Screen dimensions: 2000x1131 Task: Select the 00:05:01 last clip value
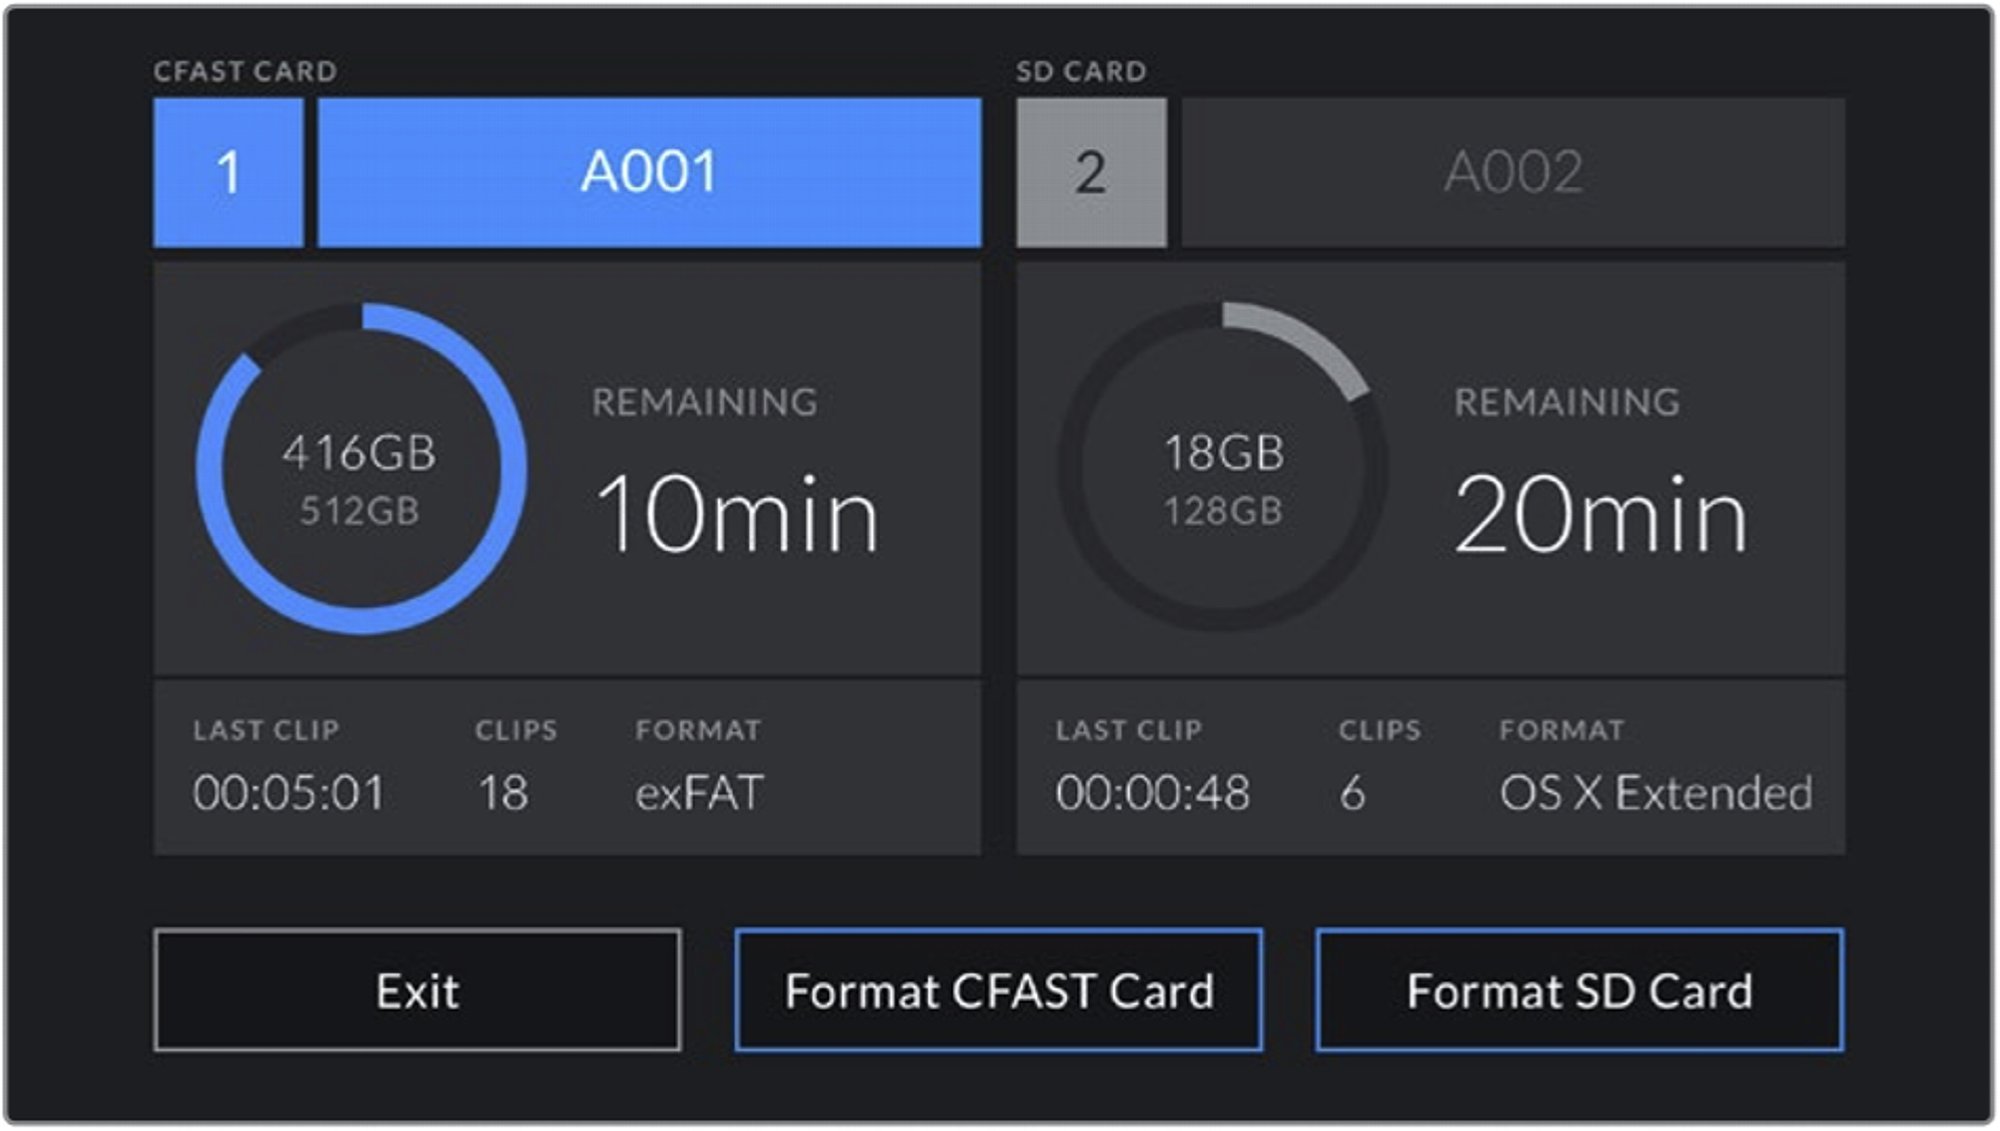pos(289,793)
